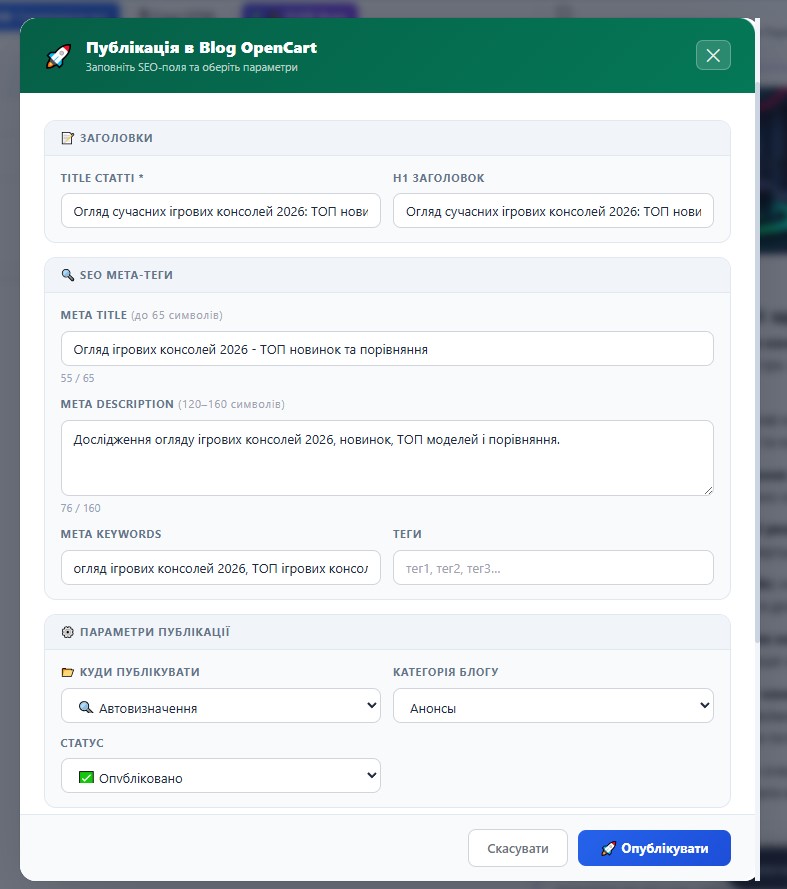Image resolution: width=787 pixels, height=889 pixels.
Task: Click the 'Публікація в Blog OpenCart' heading
Action: click(x=201, y=48)
